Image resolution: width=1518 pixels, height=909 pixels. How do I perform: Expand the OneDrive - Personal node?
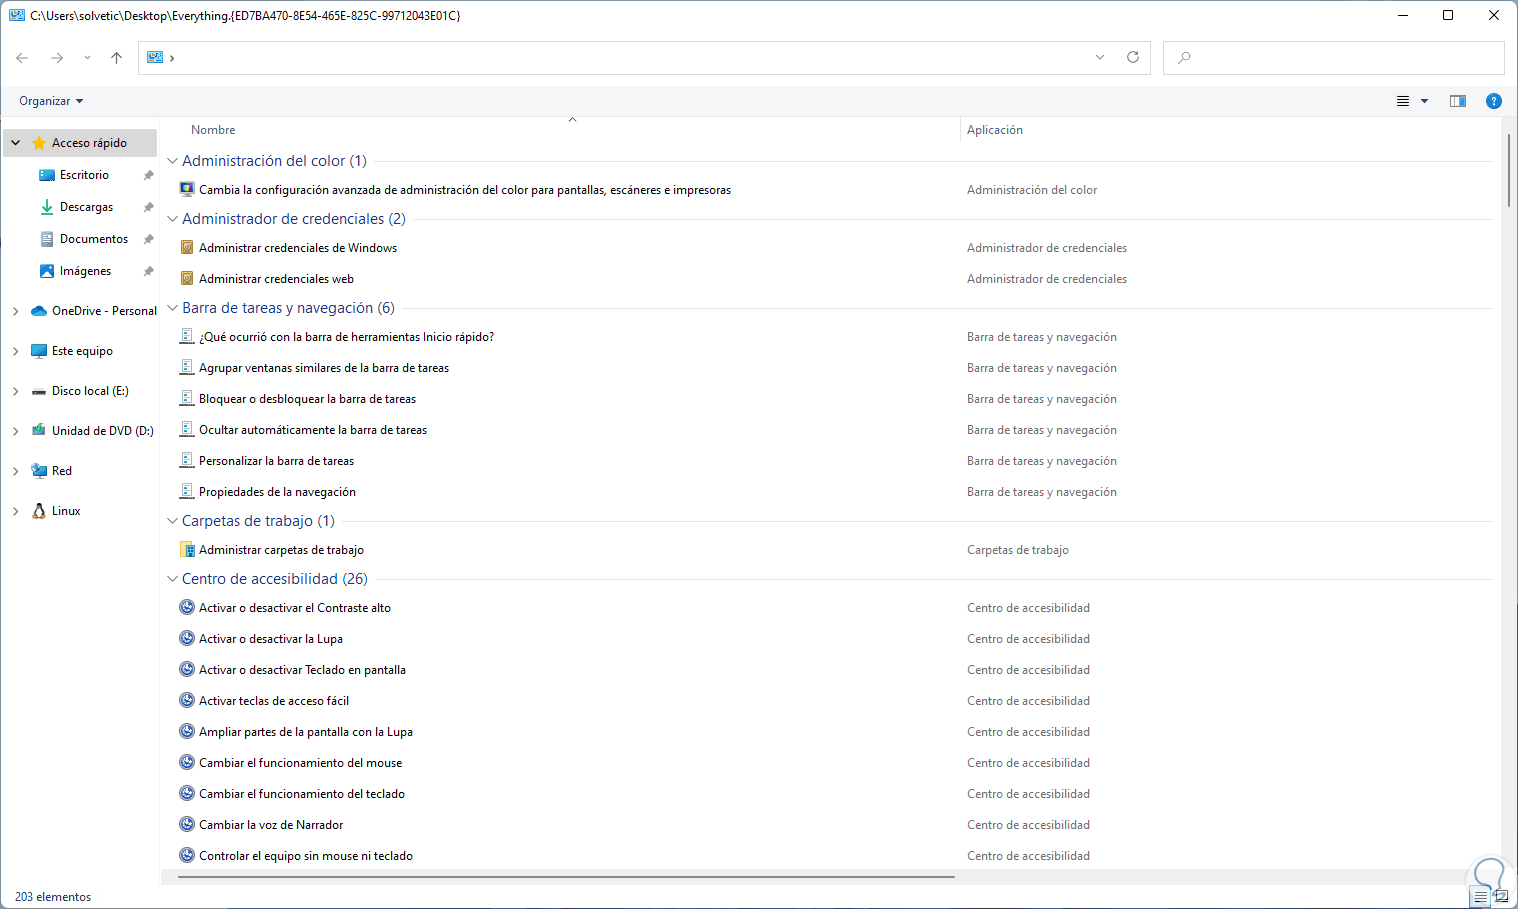point(16,311)
